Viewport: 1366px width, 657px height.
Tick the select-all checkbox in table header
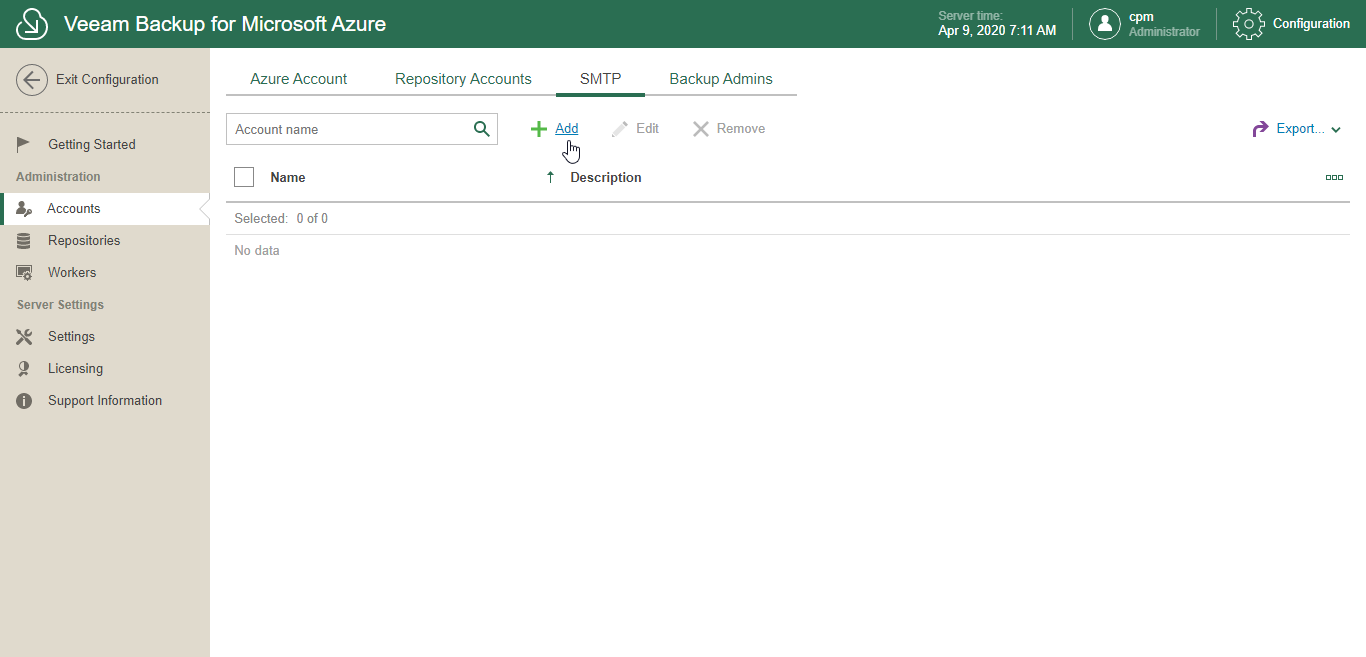(244, 177)
